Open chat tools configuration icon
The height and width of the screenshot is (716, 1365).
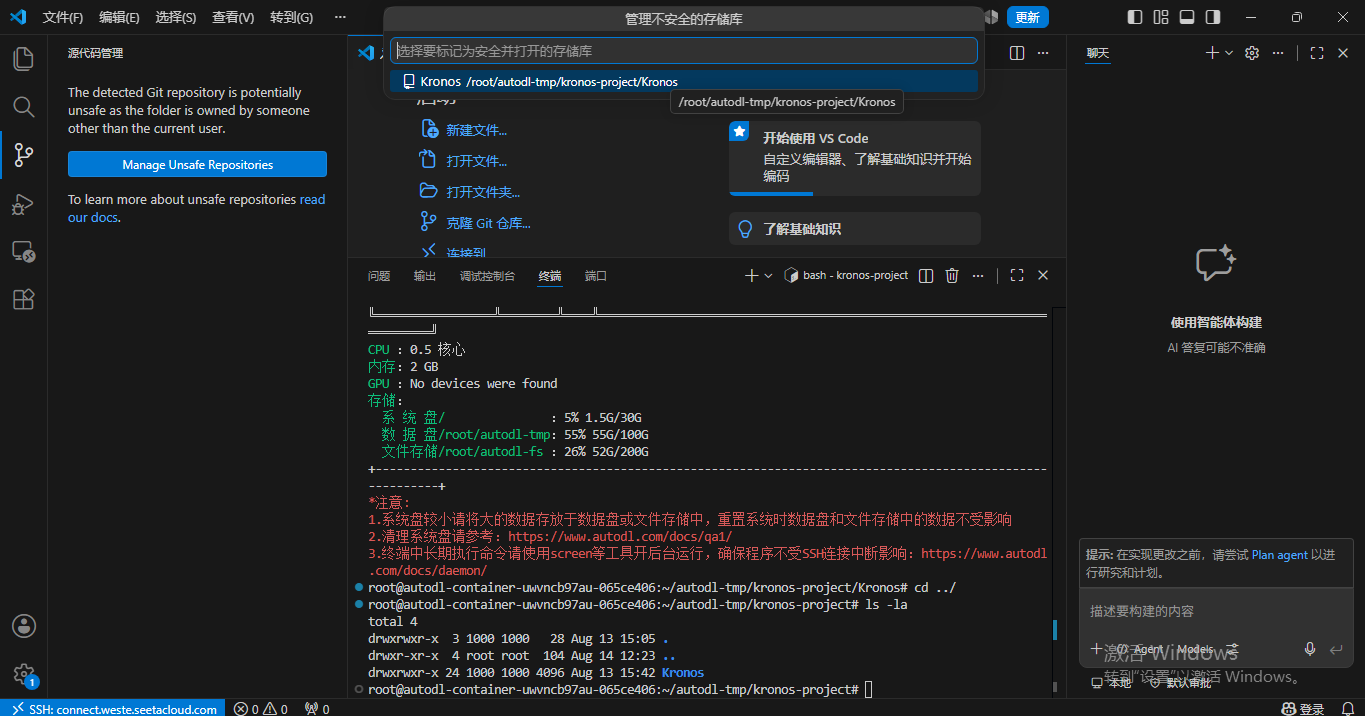point(1233,649)
